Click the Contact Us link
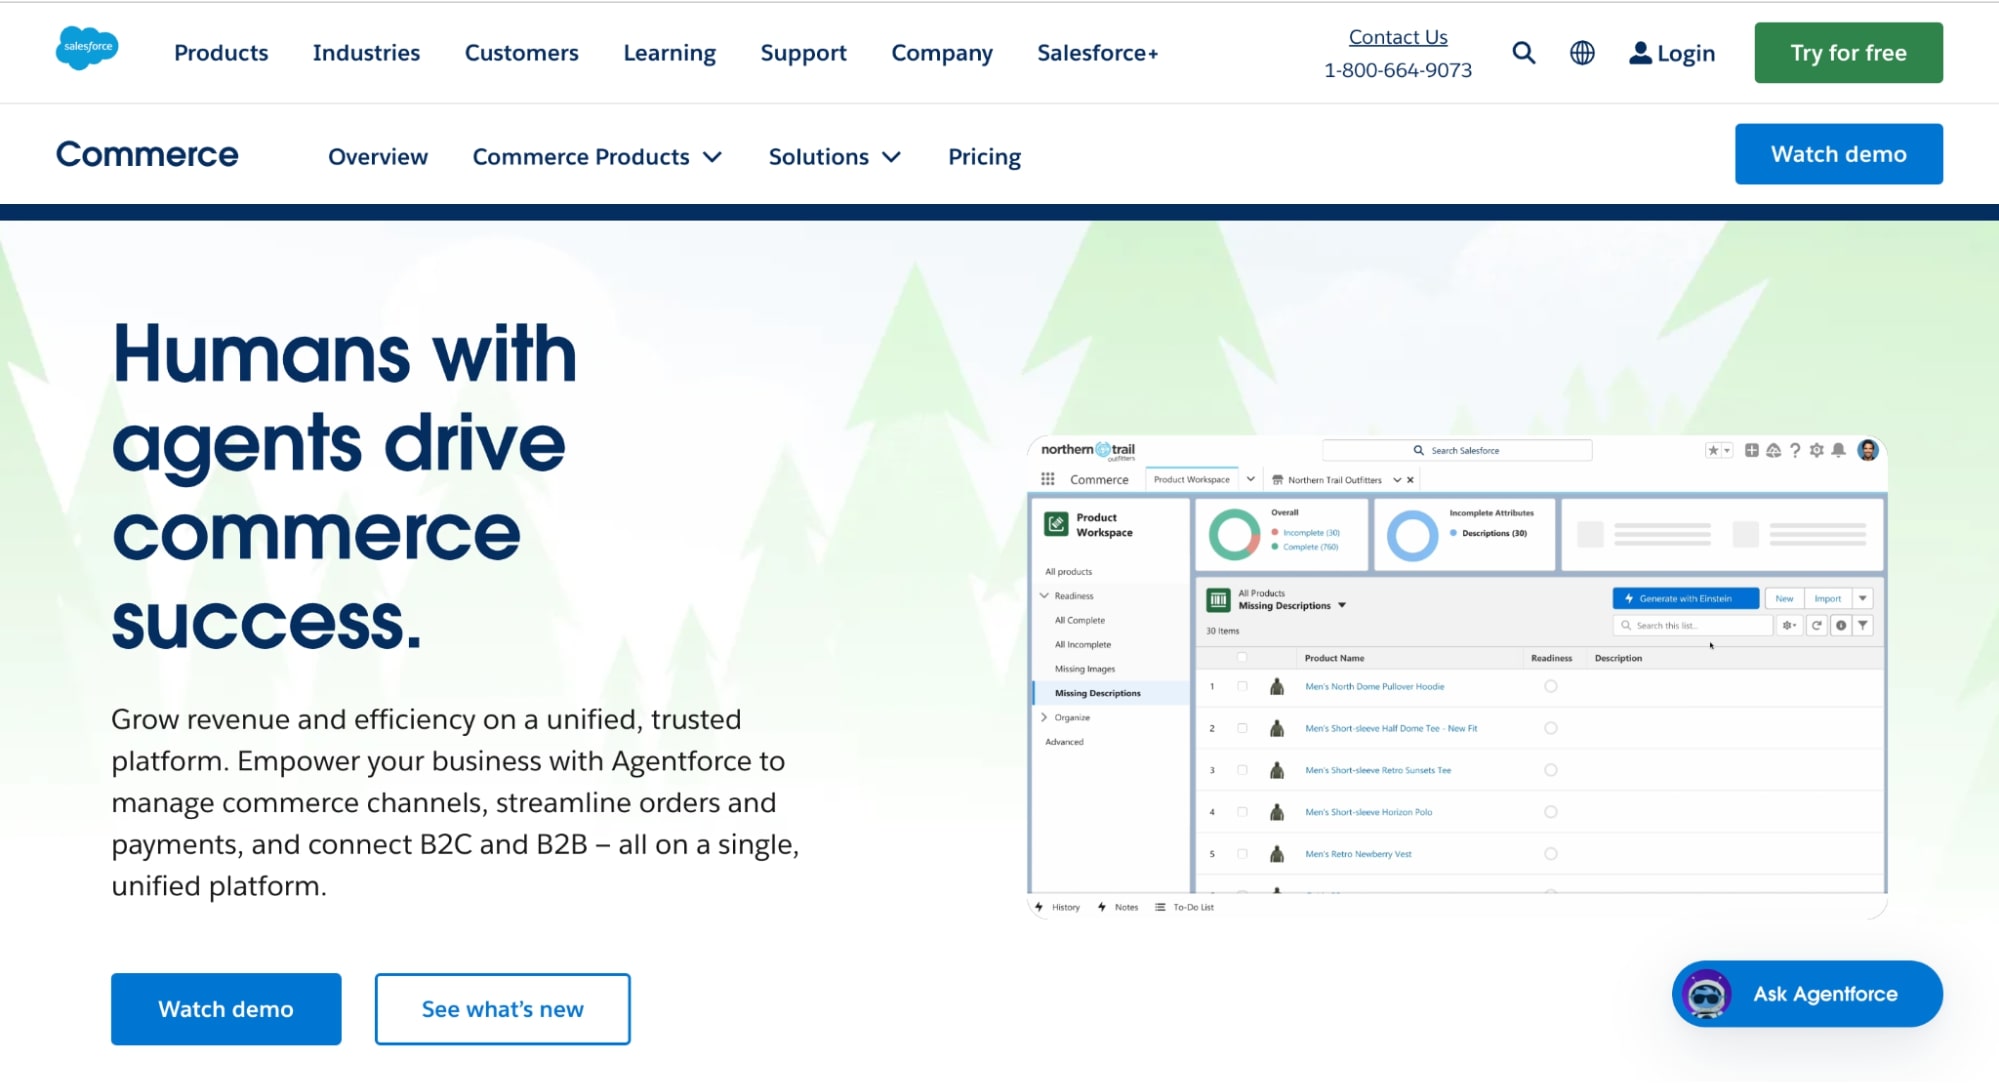Screen dimensions: 1999x1083 pyautogui.click(x=1398, y=37)
